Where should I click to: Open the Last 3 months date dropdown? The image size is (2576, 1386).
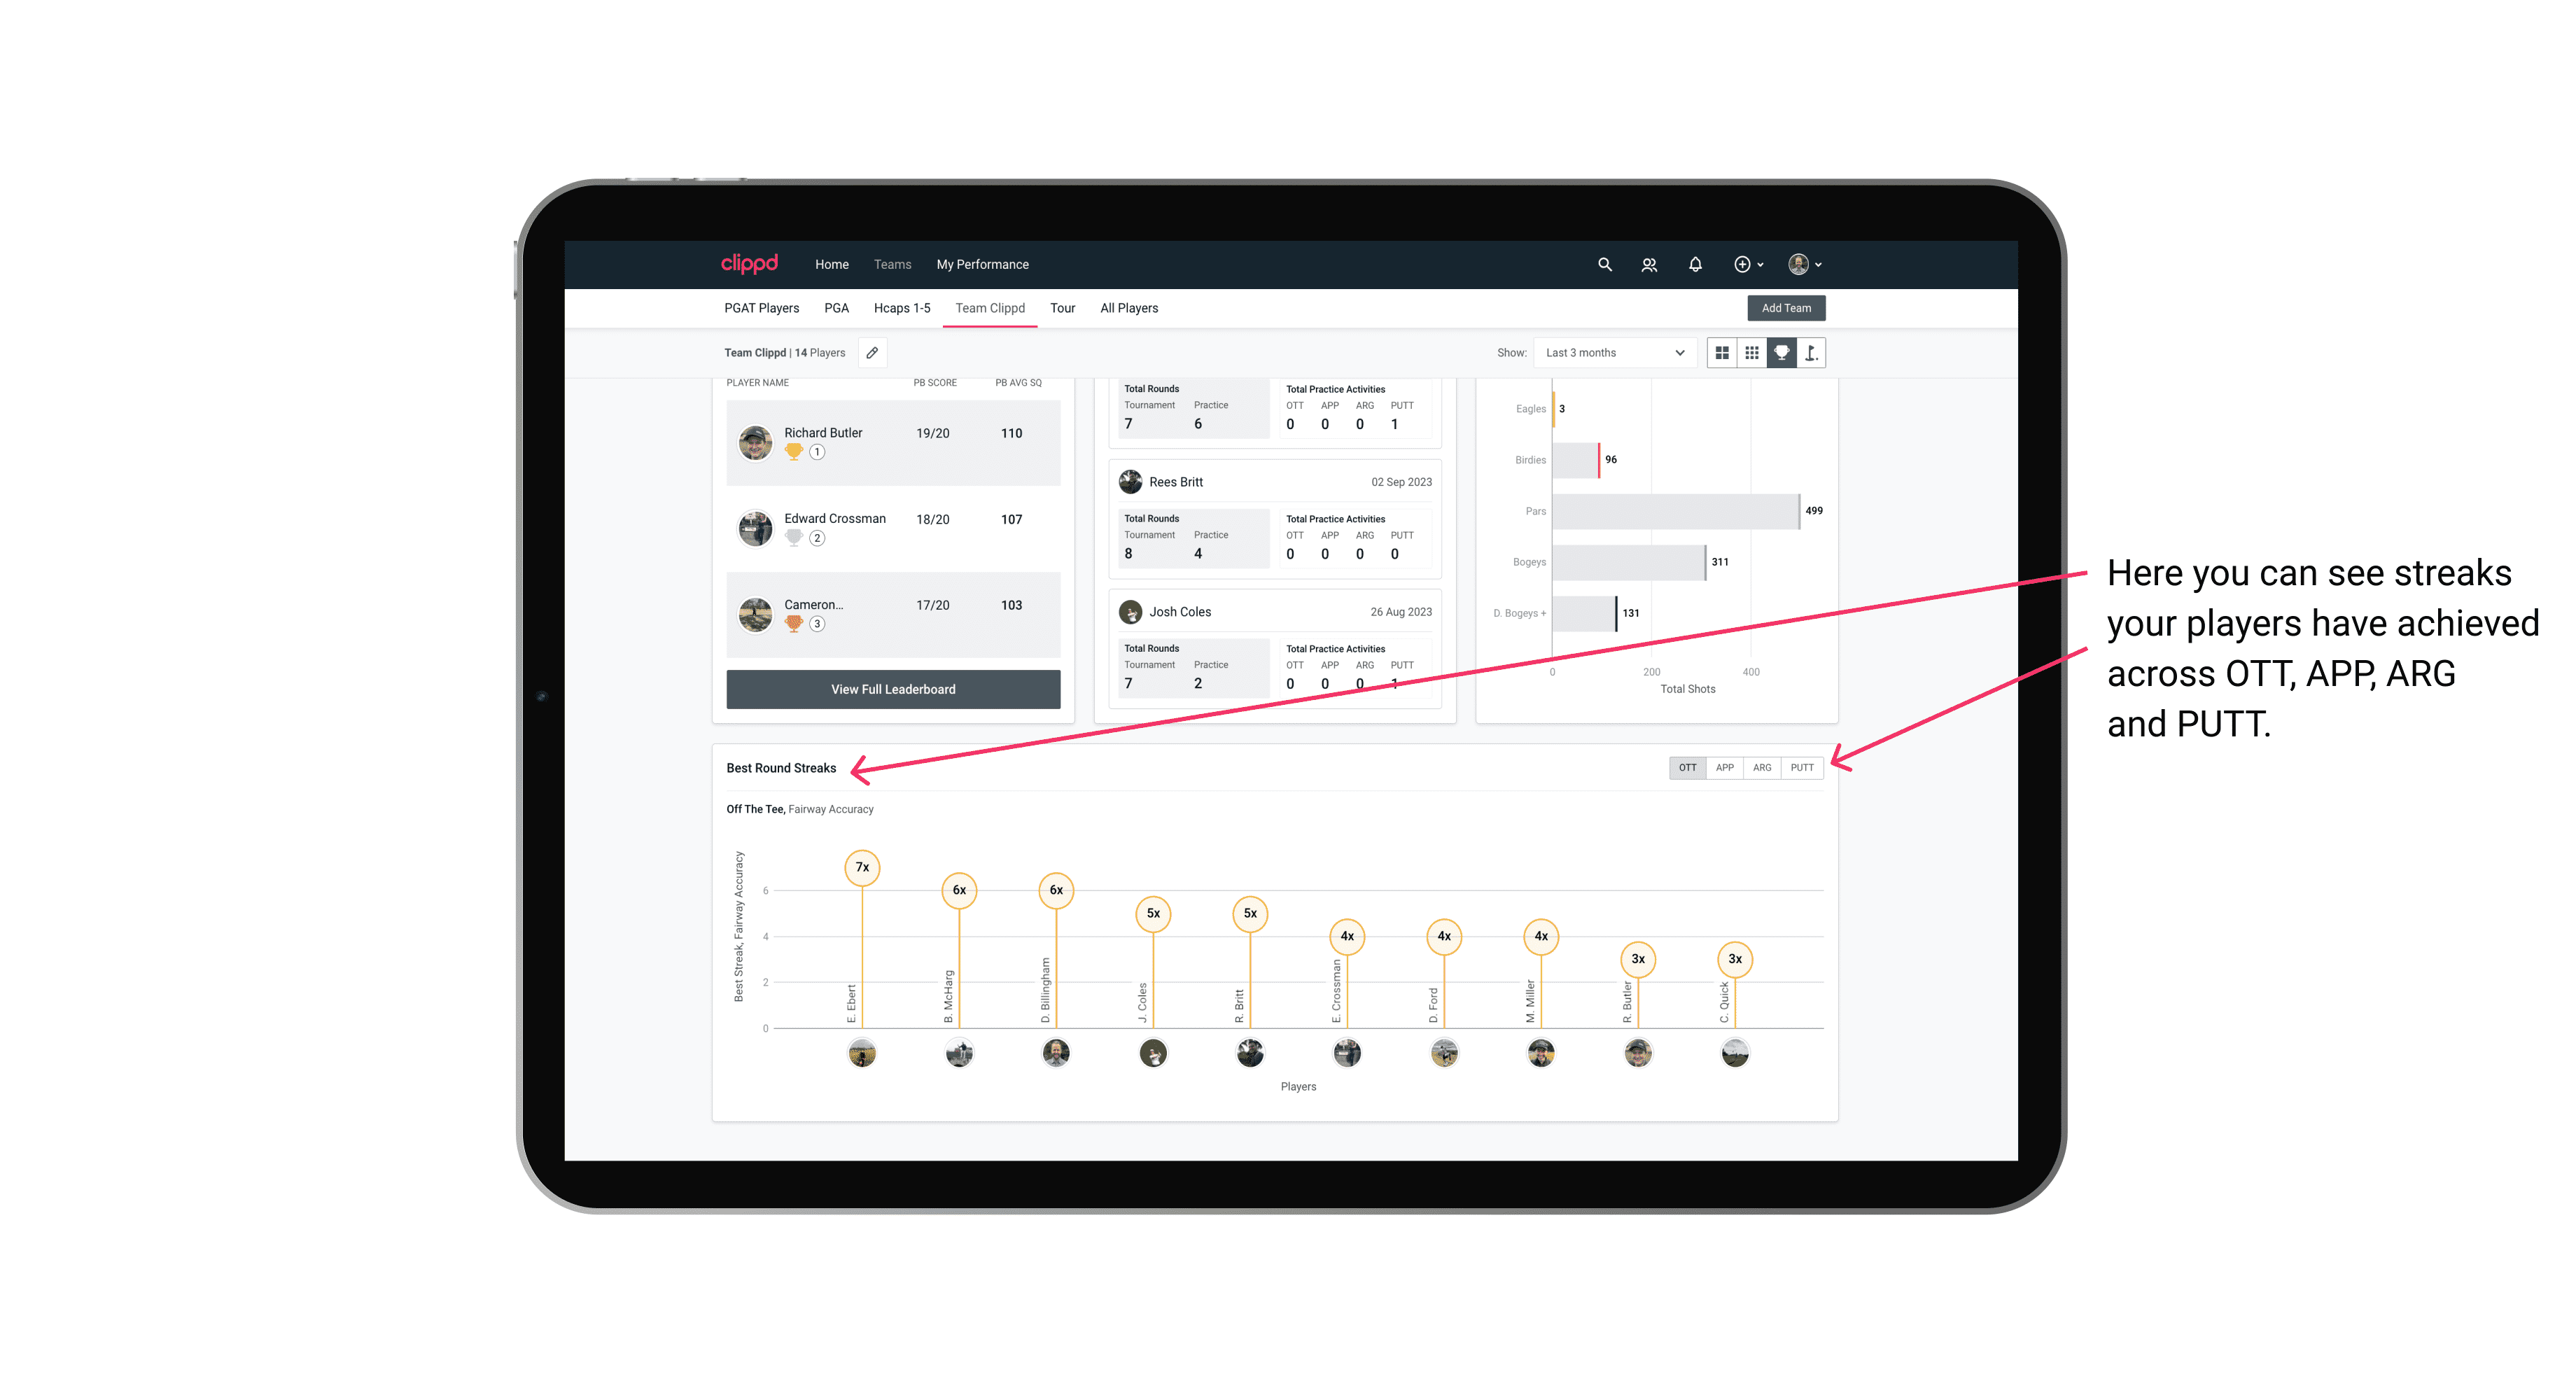click(1613, 353)
